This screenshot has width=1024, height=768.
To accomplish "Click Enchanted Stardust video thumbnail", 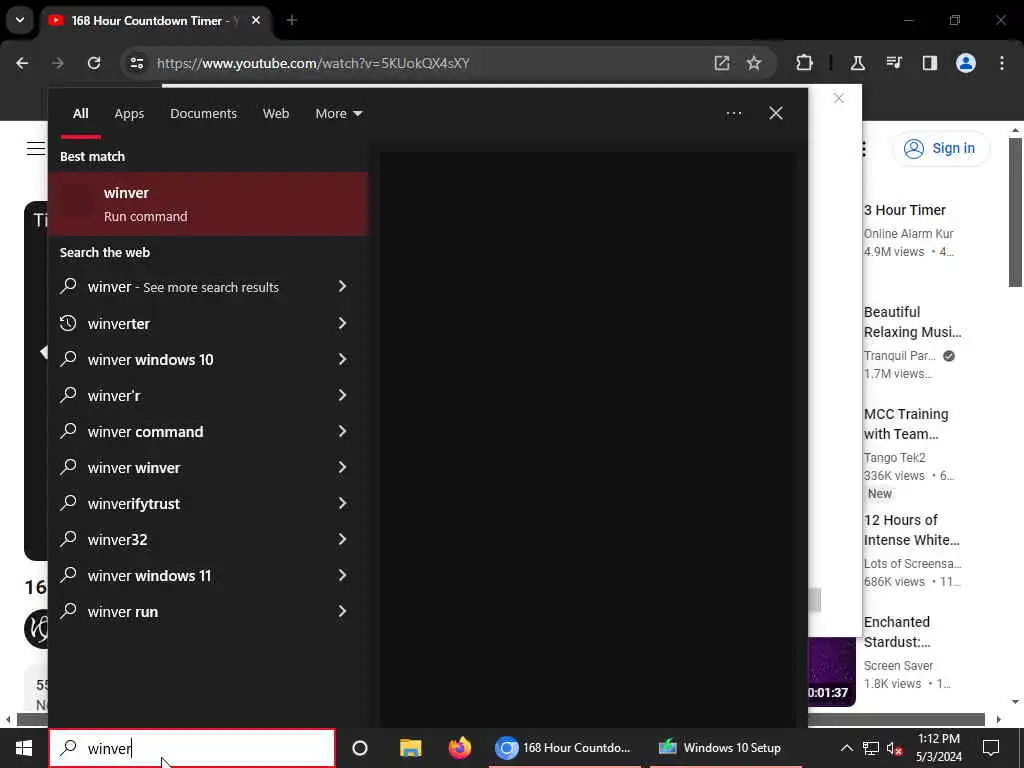I will tap(831, 671).
